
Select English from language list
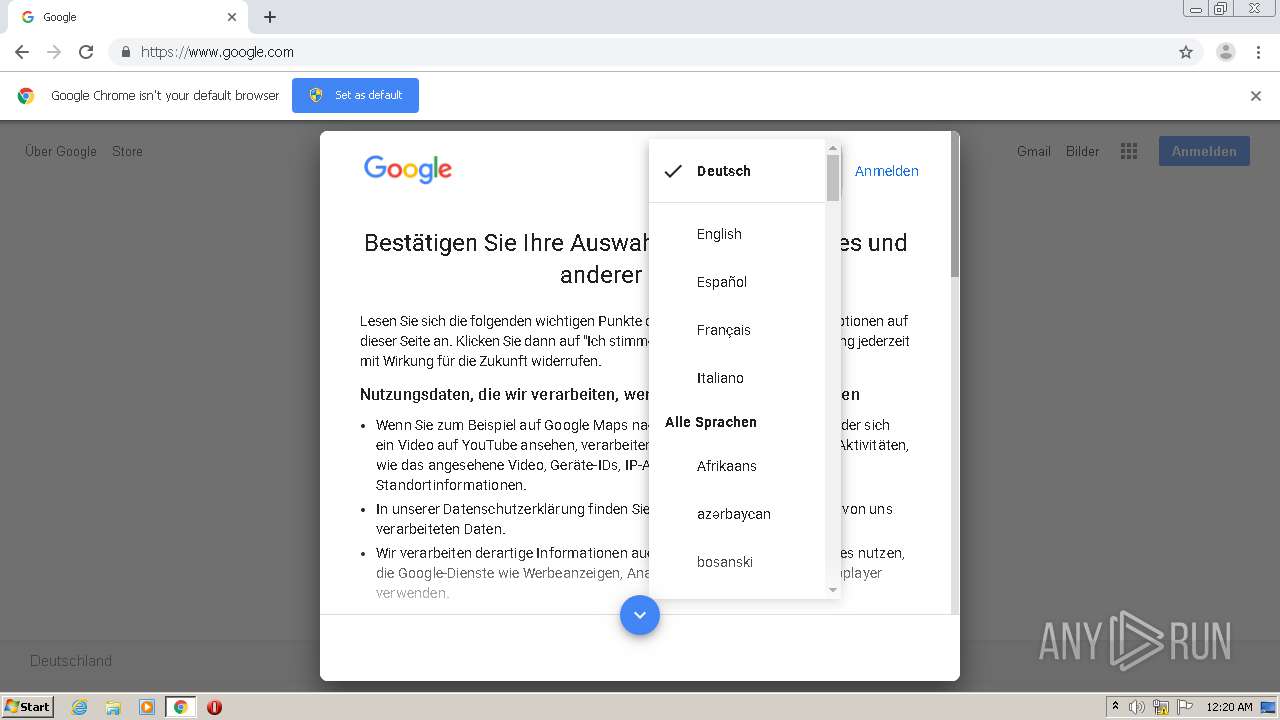(737, 234)
